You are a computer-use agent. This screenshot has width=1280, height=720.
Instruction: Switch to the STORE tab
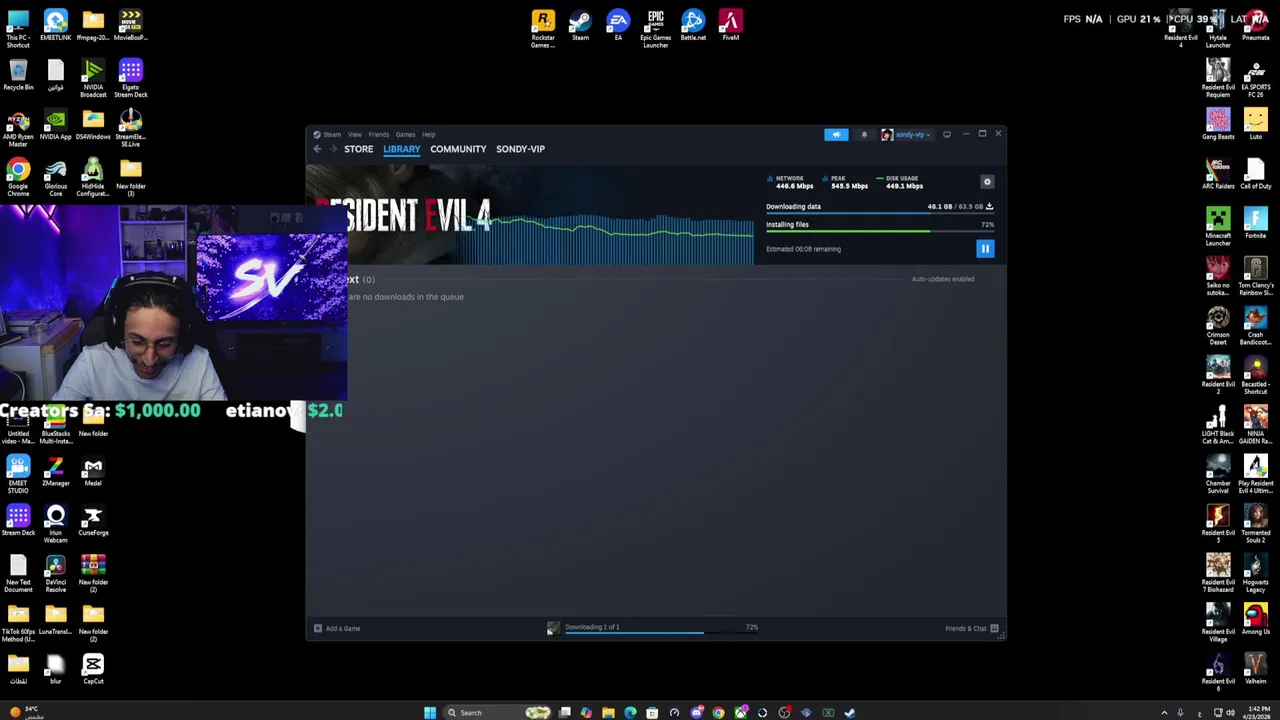coord(359,149)
